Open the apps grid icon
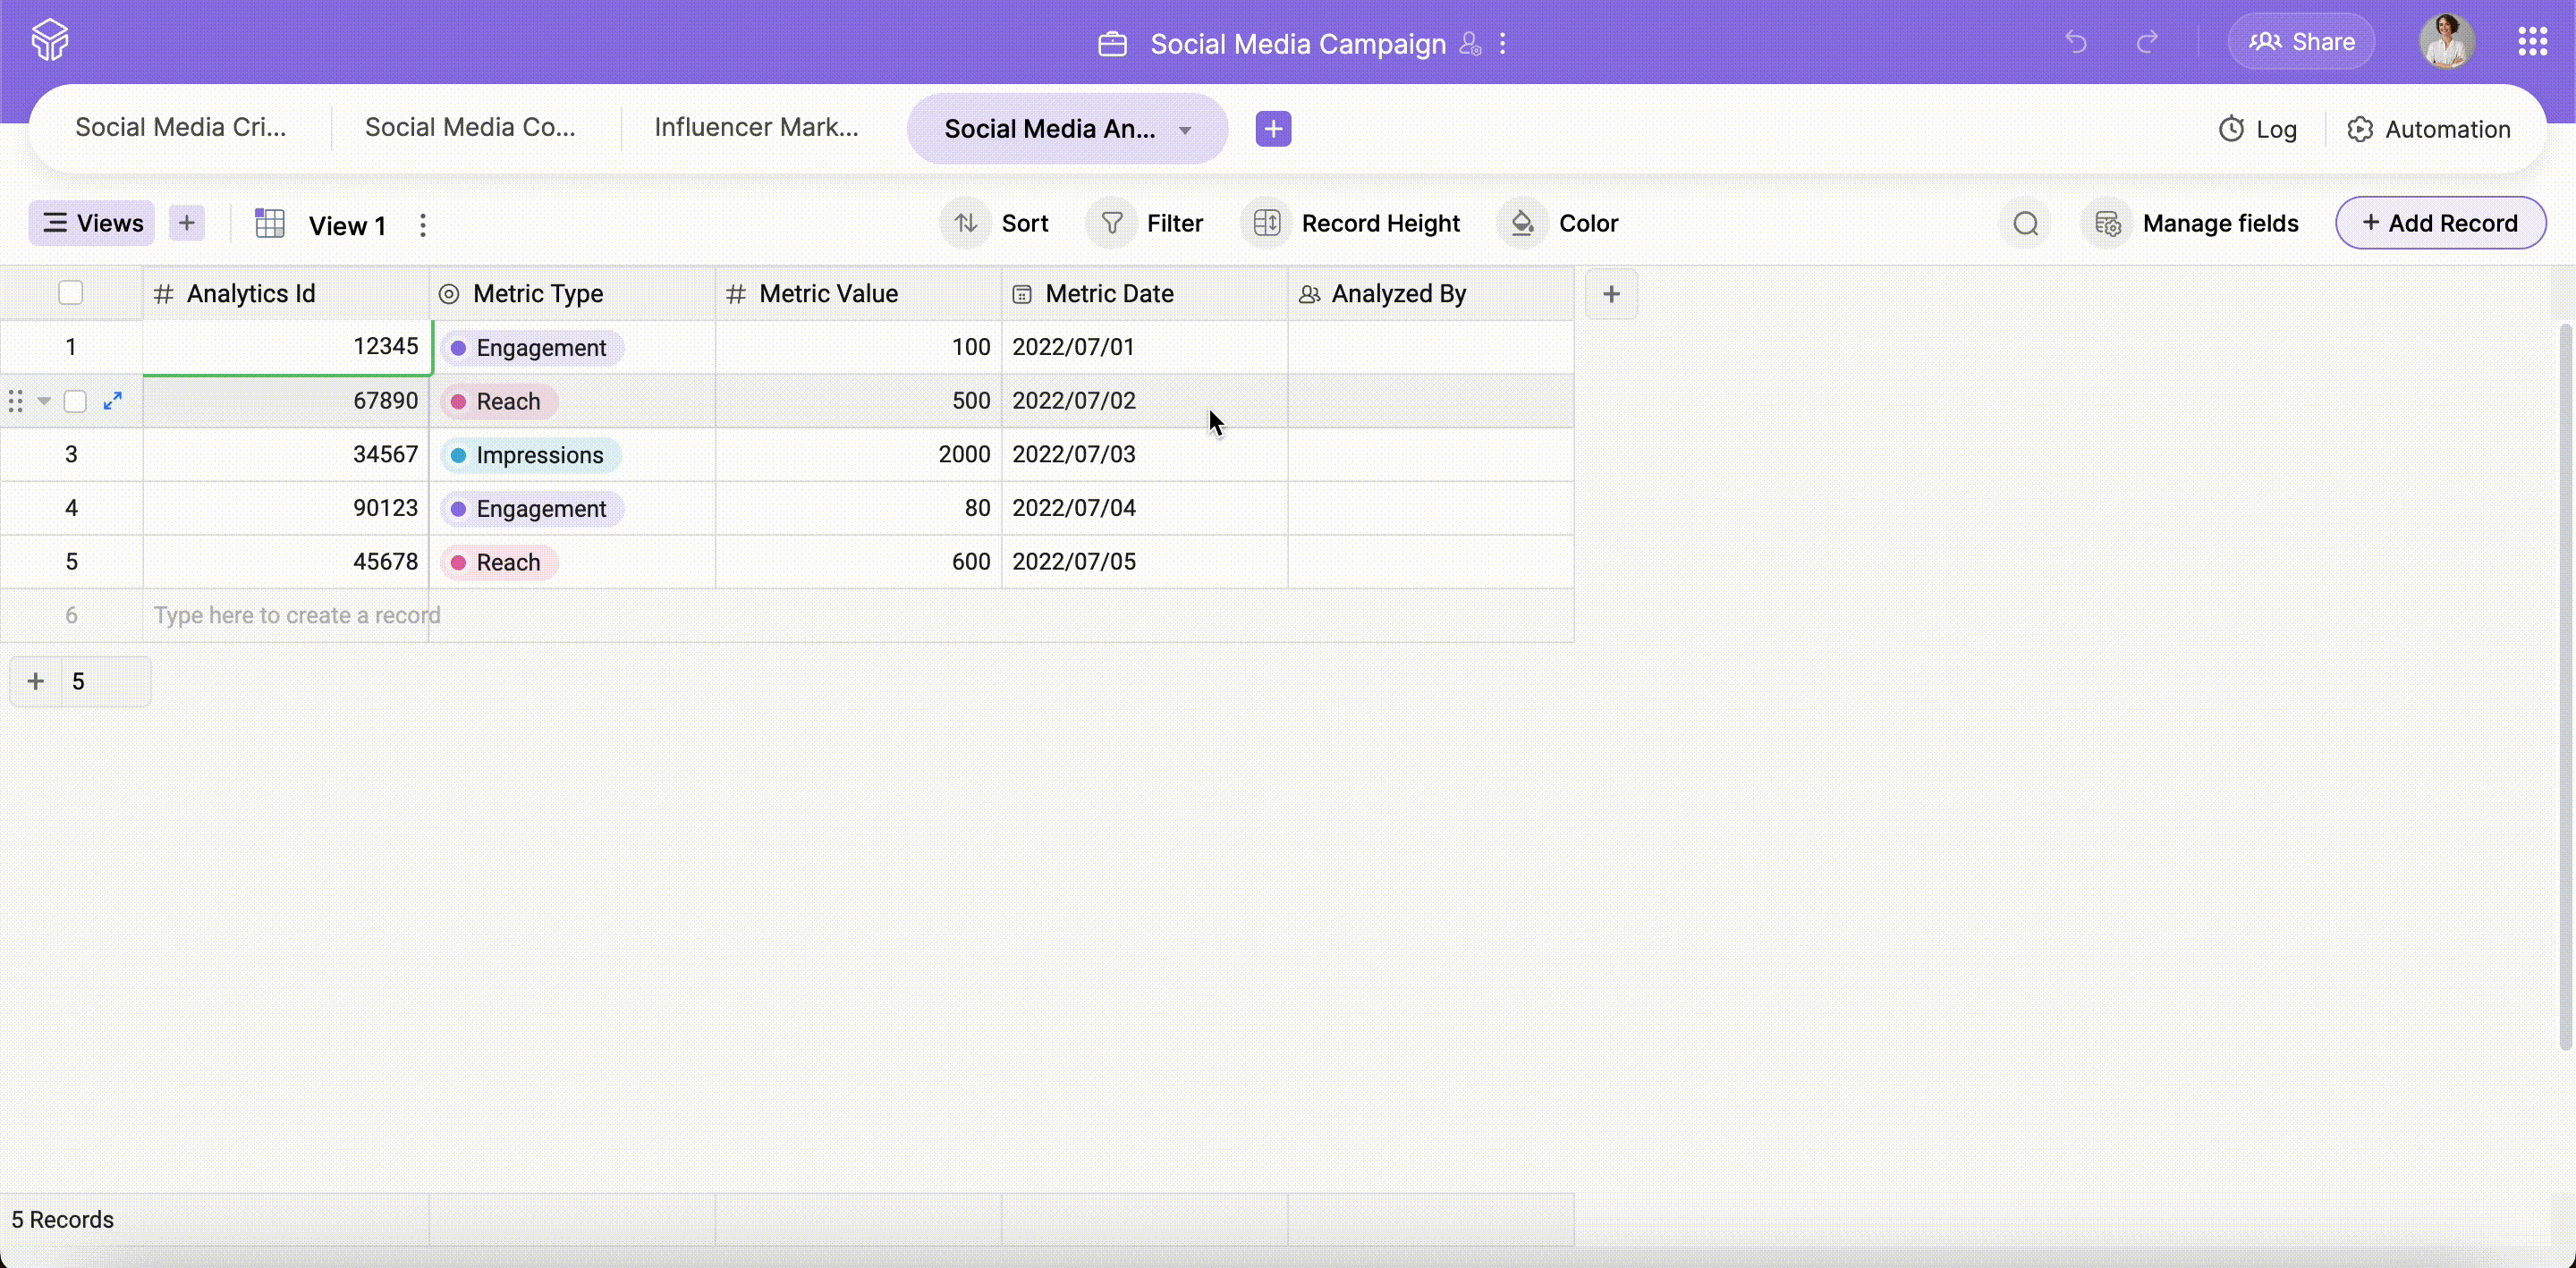 pos(2532,42)
